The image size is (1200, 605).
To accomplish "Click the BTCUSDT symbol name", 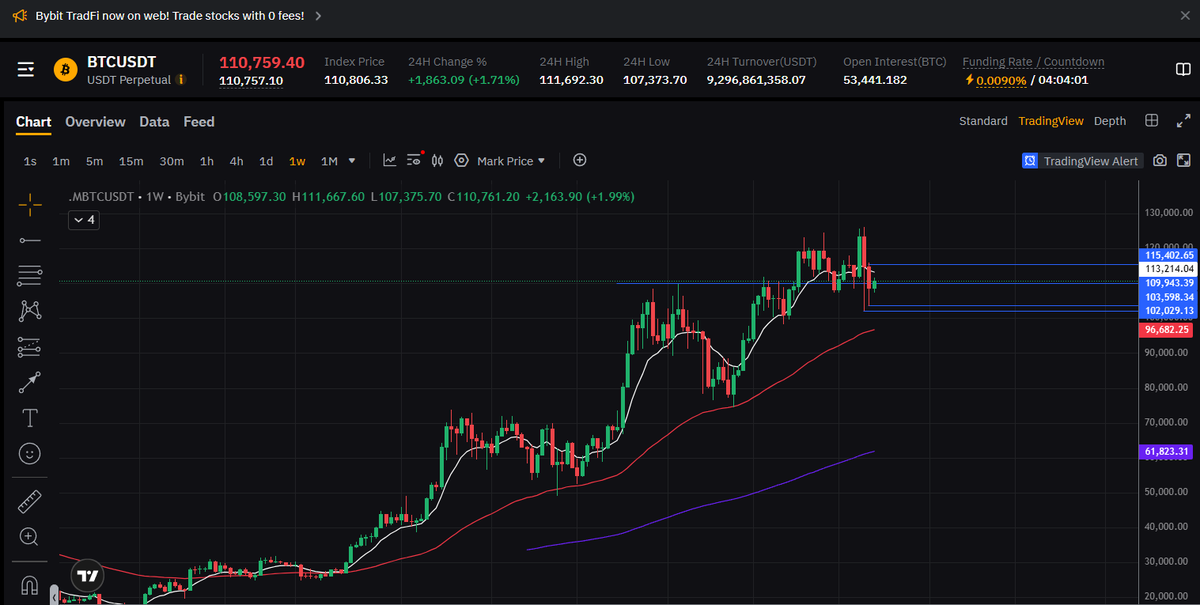I will tap(121, 62).
